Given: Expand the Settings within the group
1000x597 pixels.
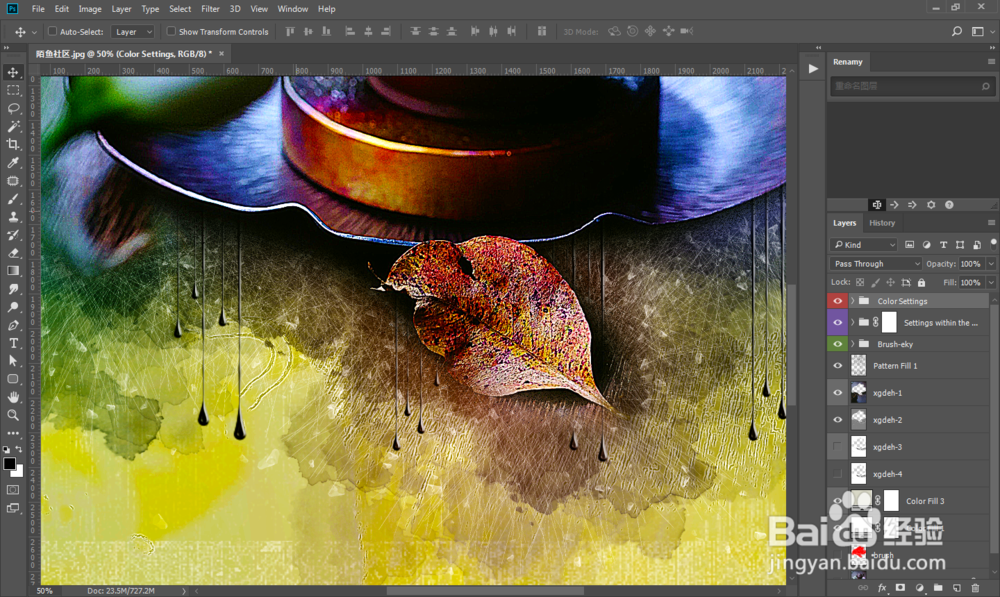Looking at the screenshot, I should pyautogui.click(x=853, y=323).
